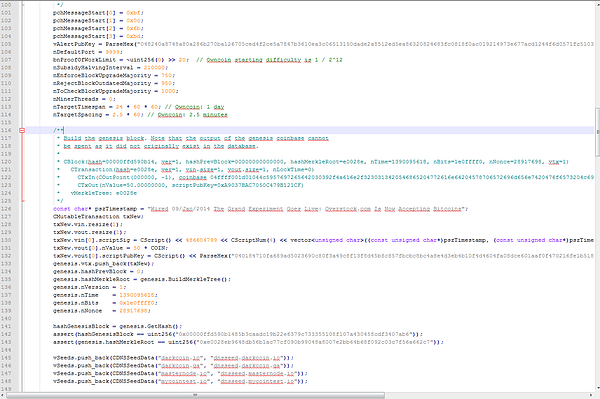This screenshot has width=600, height=399.
Task: Click the 'nTargetTimespan' variable
Action: 79,107
